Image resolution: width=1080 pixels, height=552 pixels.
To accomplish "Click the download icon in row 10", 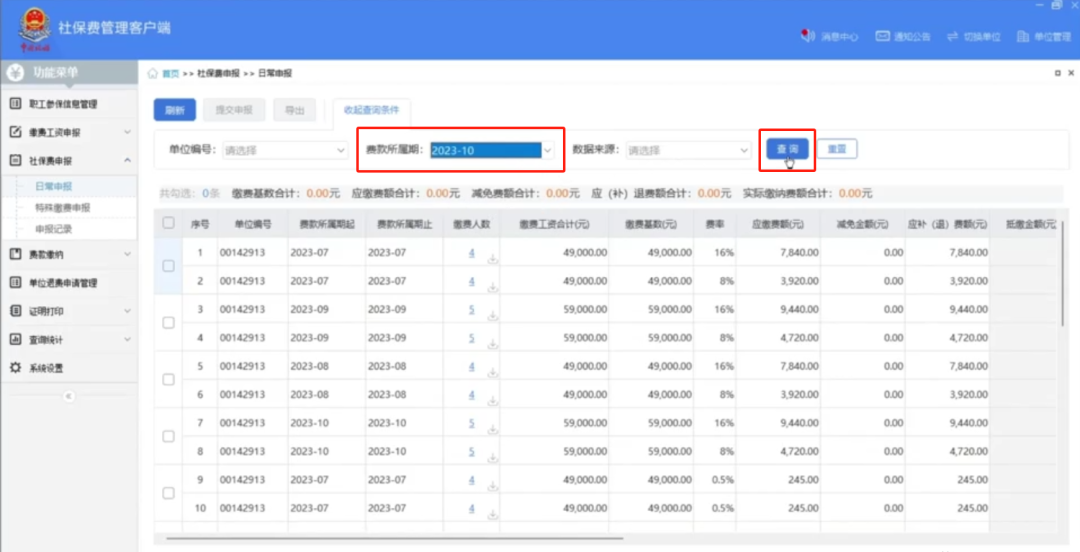I will coord(492,514).
